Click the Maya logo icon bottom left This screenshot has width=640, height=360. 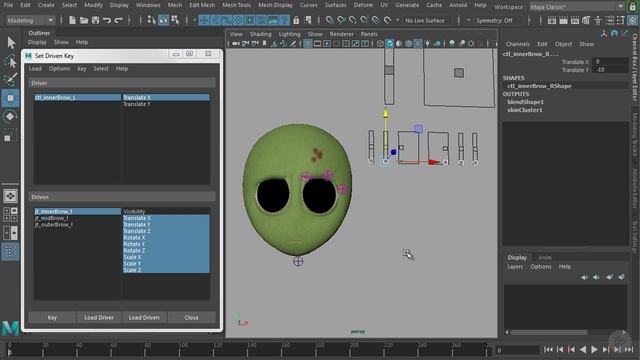[10, 328]
